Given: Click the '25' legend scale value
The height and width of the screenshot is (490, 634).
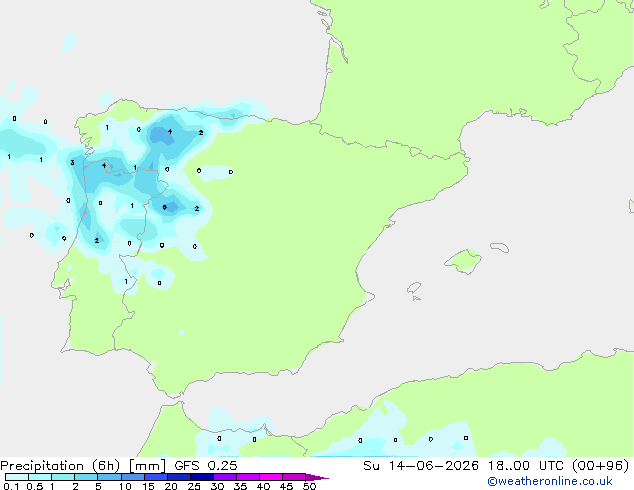Looking at the screenshot, I should [x=194, y=486].
